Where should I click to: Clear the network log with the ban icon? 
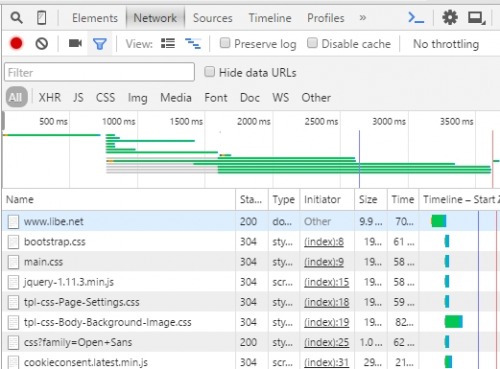42,44
